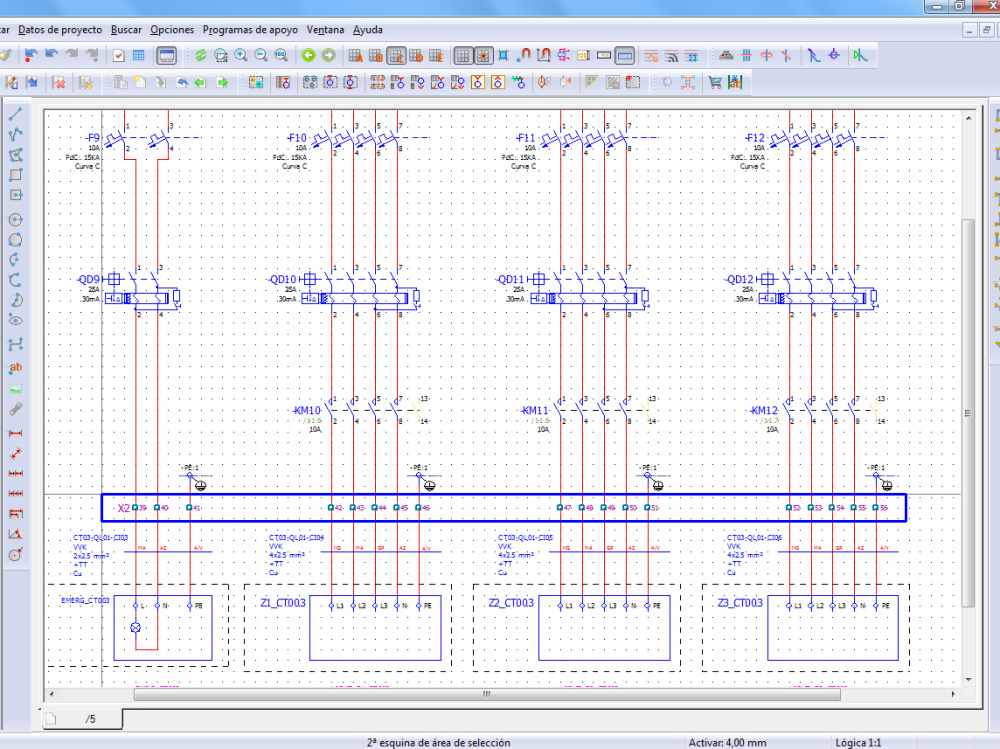Open the Programas de apoyo menu
This screenshot has width=1000, height=749.
coord(250,29)
